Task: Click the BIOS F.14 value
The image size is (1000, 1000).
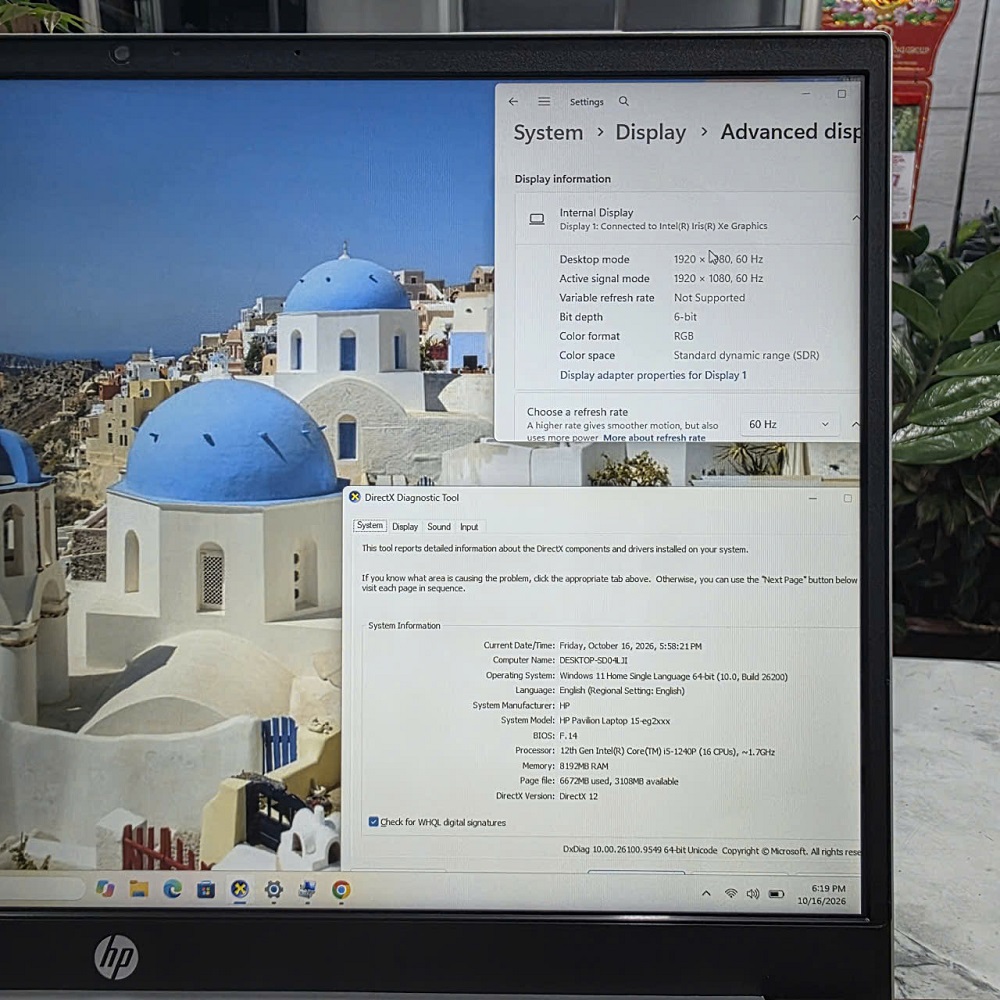Action: pyautogui.click(x=568, y=735)
